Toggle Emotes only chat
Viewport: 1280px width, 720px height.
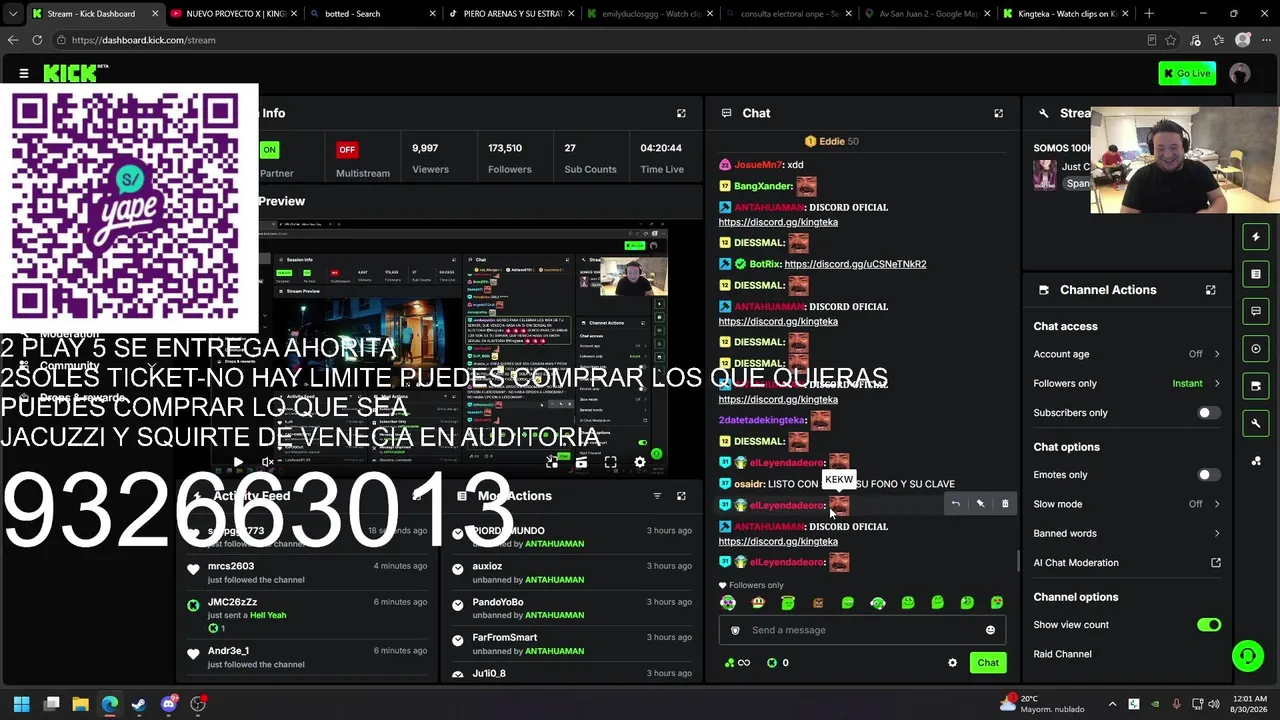(1209, 475)
